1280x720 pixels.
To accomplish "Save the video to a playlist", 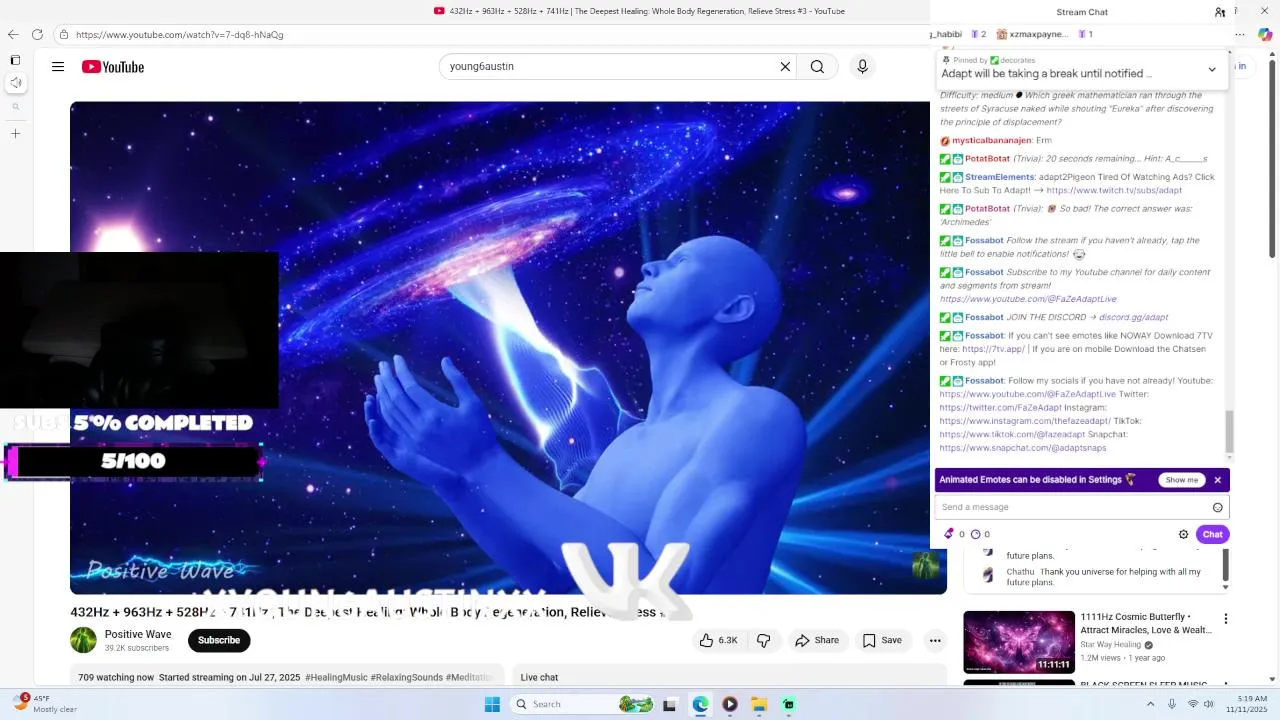I will [x=882, y=640].
